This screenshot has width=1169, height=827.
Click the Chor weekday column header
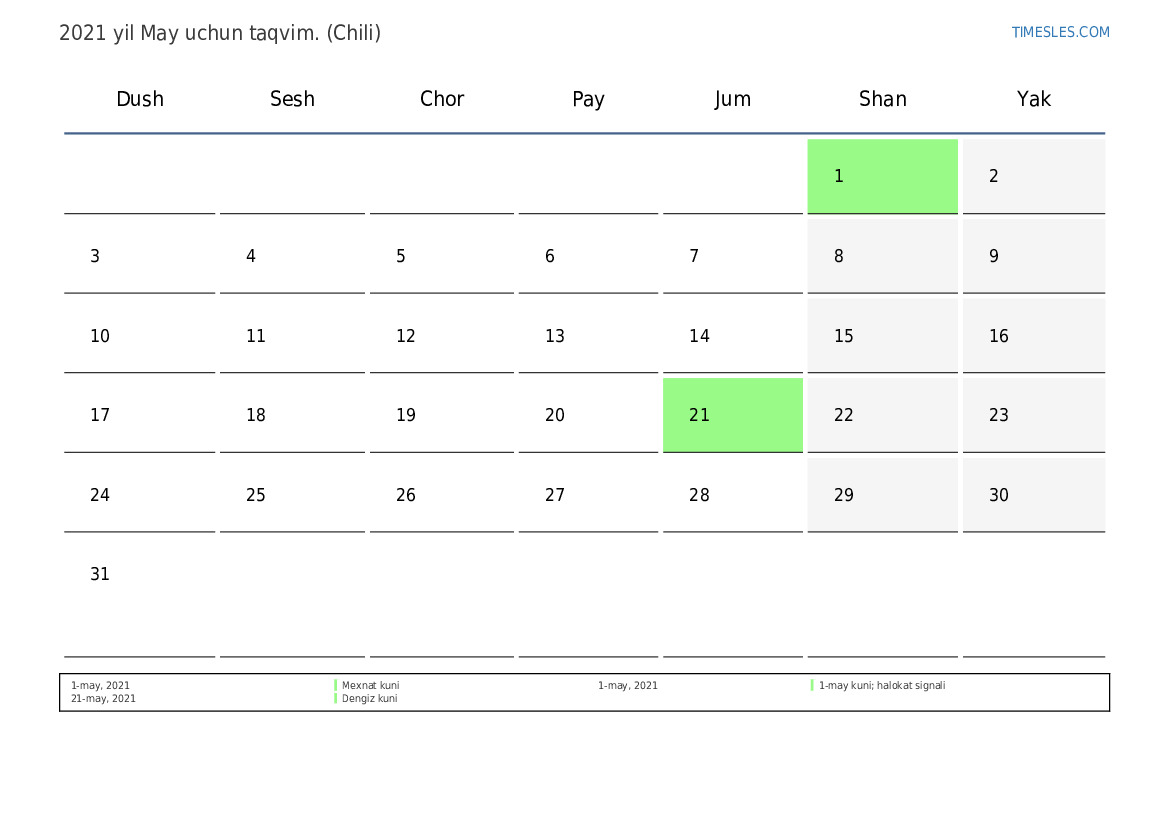pyautogui.click(x=442, y=99)
